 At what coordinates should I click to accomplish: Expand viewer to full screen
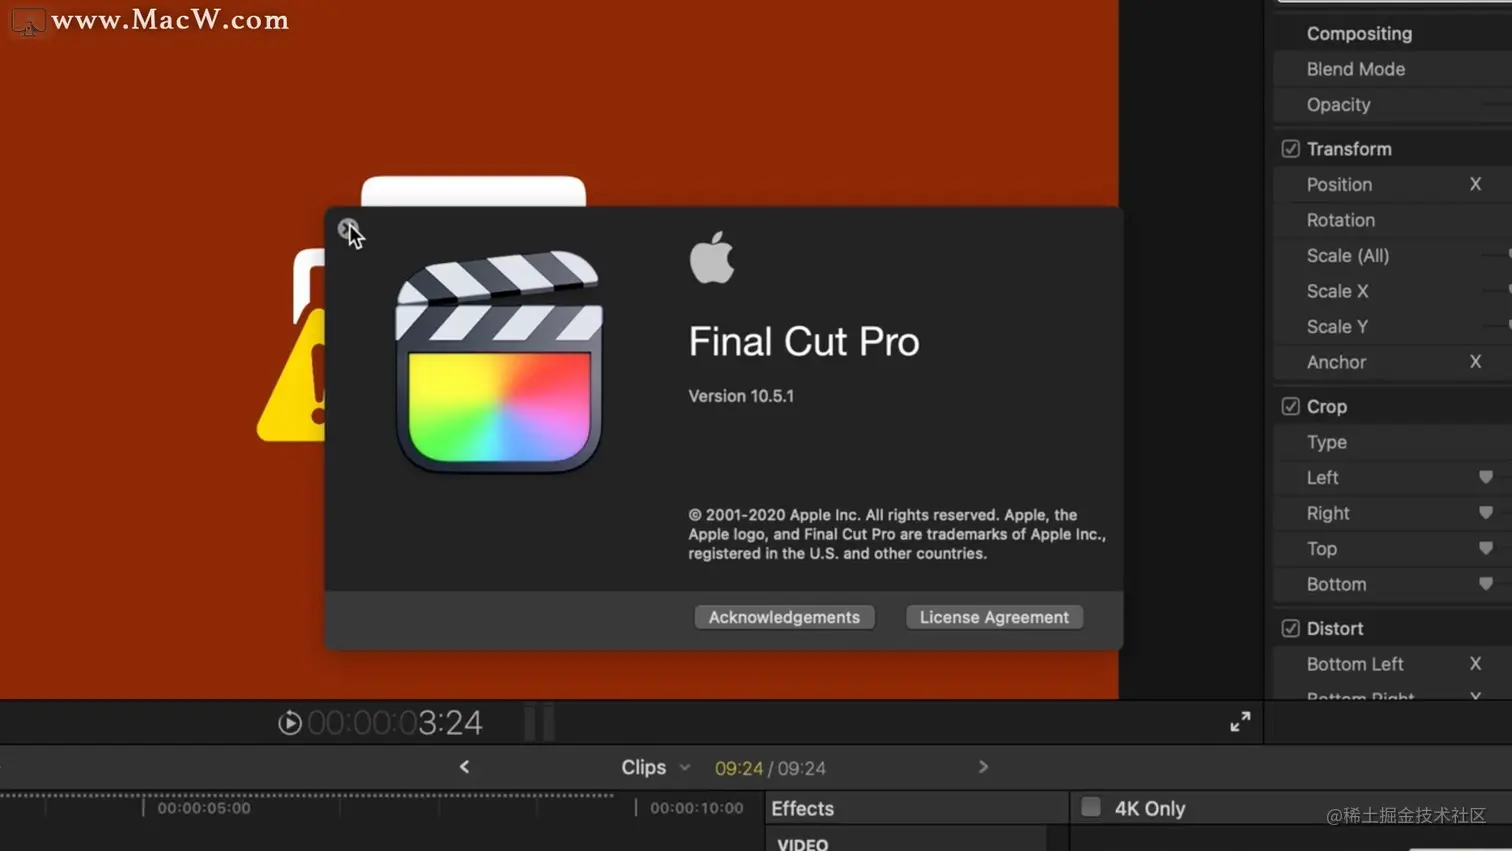click(x=1240, y=722)
